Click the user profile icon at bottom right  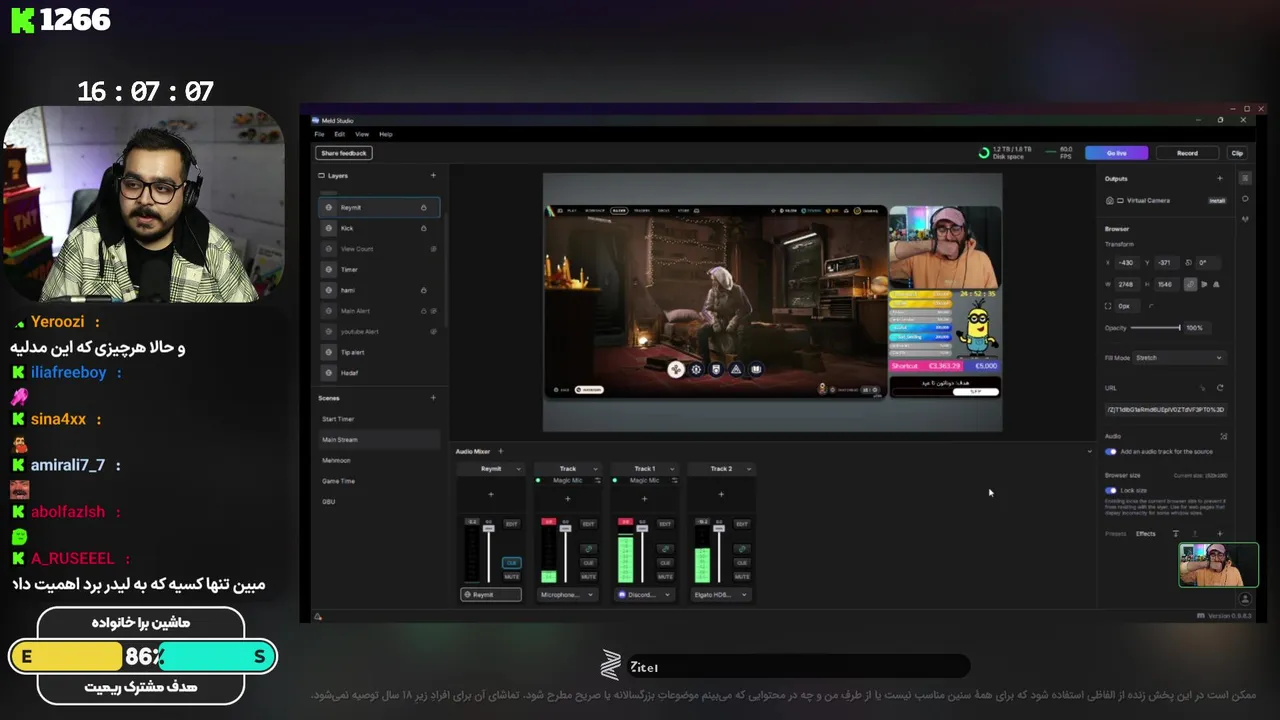(1245, 599)
